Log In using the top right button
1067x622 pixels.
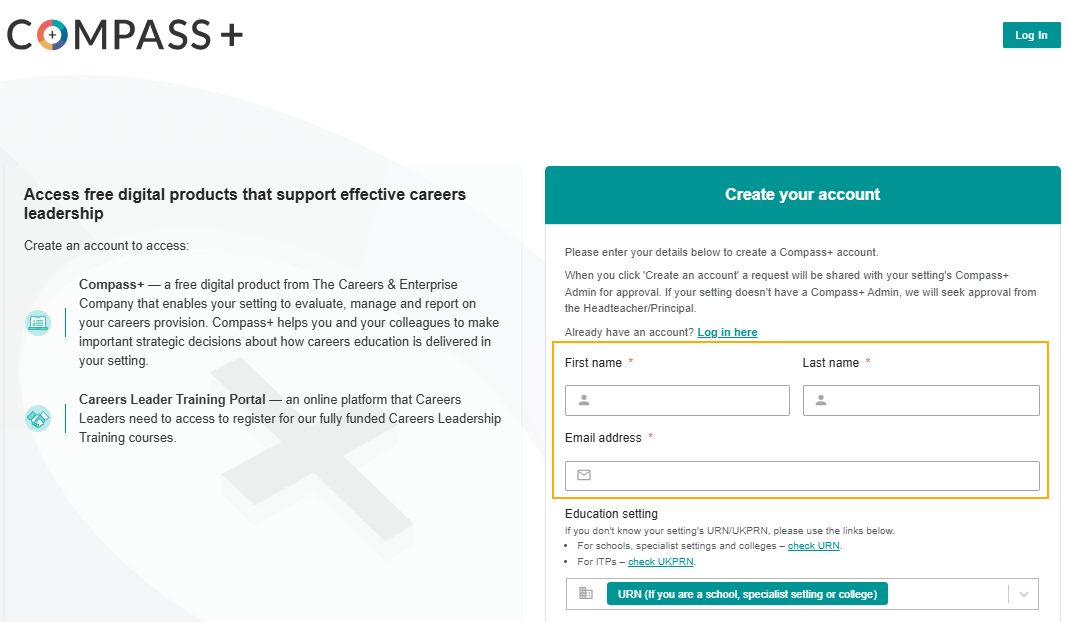coord(1031,35)
